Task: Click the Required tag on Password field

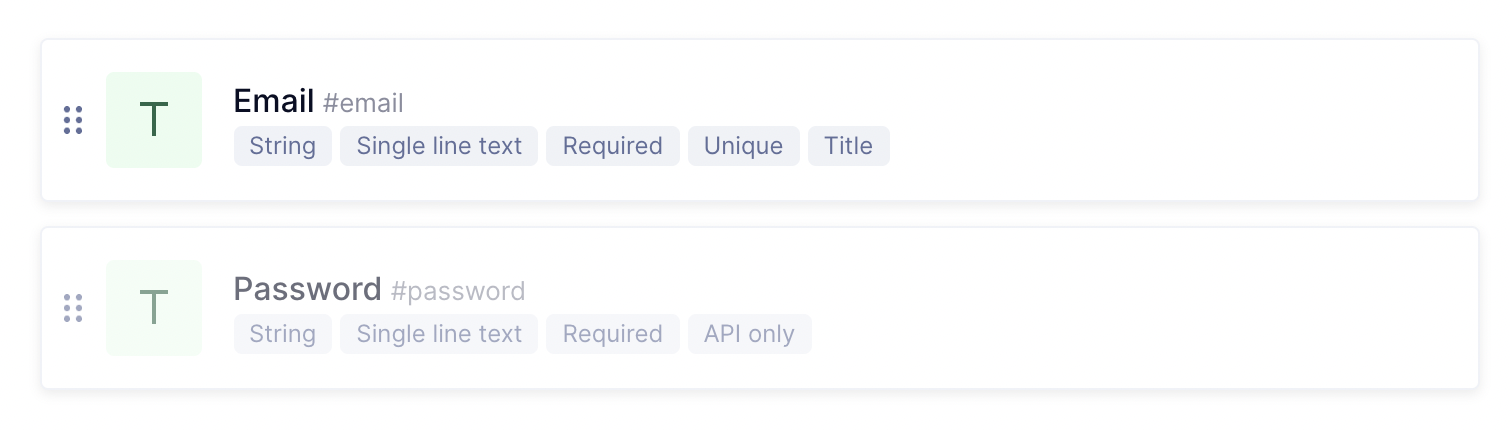Action: tap(613, 334)
